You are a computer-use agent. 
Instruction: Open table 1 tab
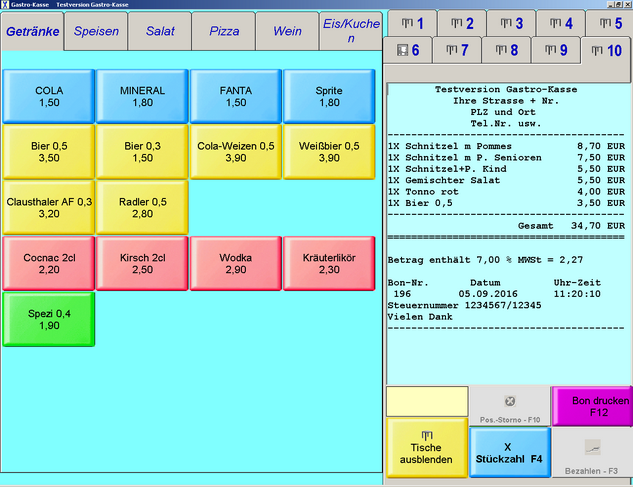(412, 24)
